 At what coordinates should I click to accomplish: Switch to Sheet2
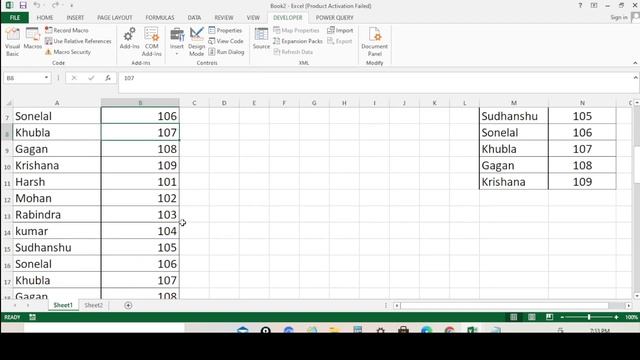click(x=93, y=305)
